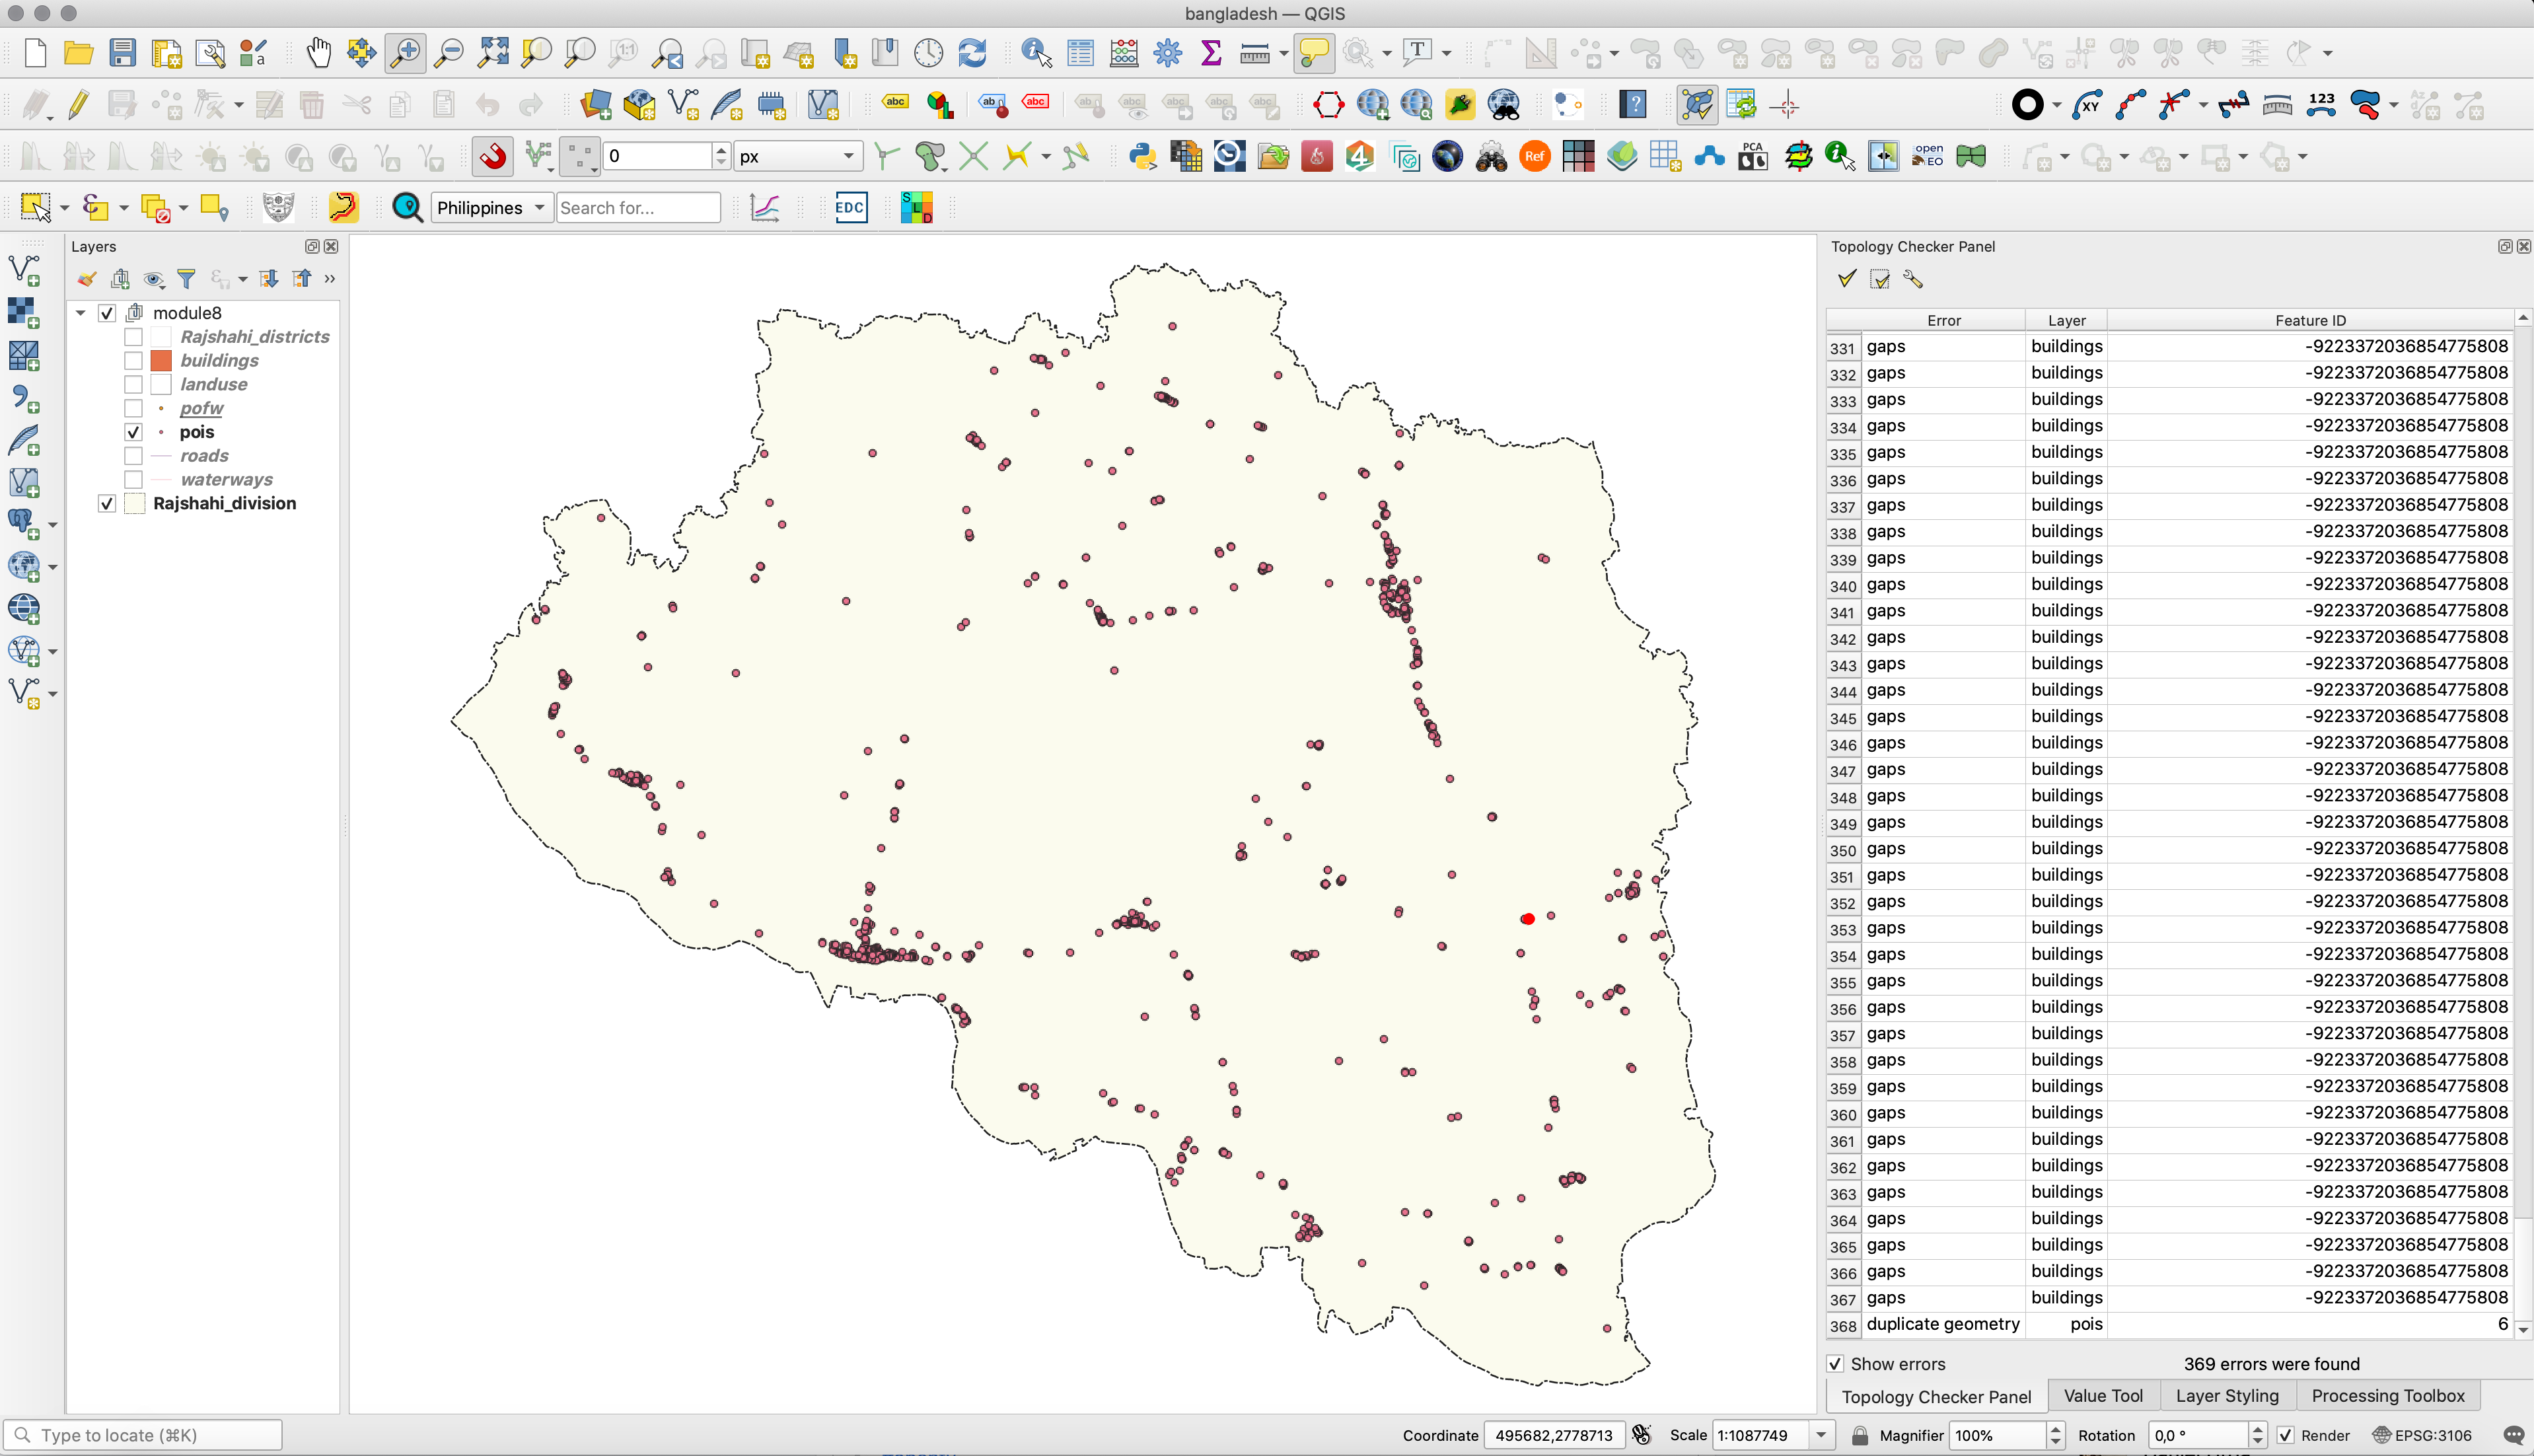Open the select features tool dropdown arrow
Image resolution: width=2534 pixels, height=1456 pixels.
pos(64,208)
